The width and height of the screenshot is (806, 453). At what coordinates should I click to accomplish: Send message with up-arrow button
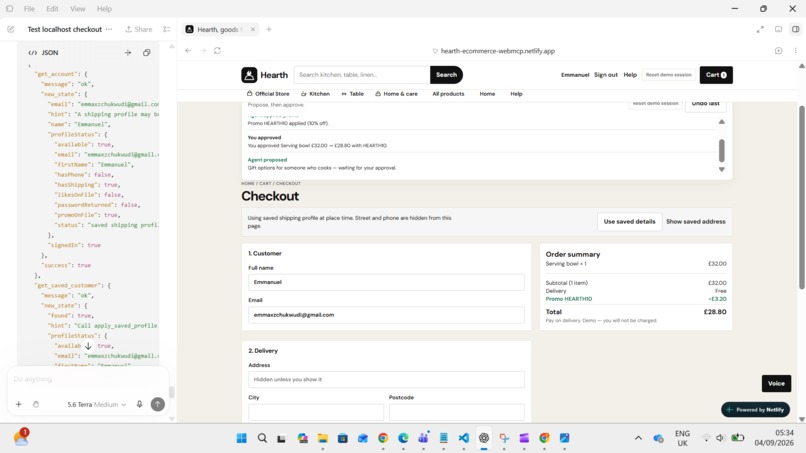coord(158,404)
